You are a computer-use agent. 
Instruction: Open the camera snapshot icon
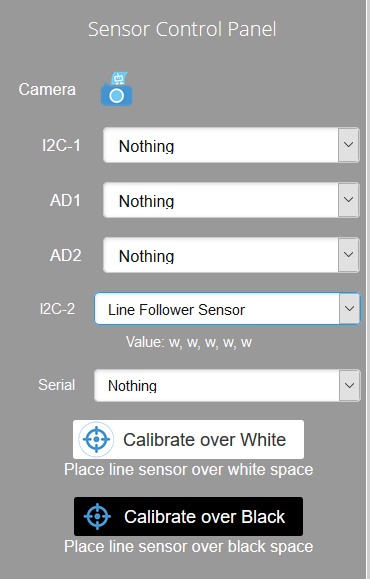(x=116, y=89)
